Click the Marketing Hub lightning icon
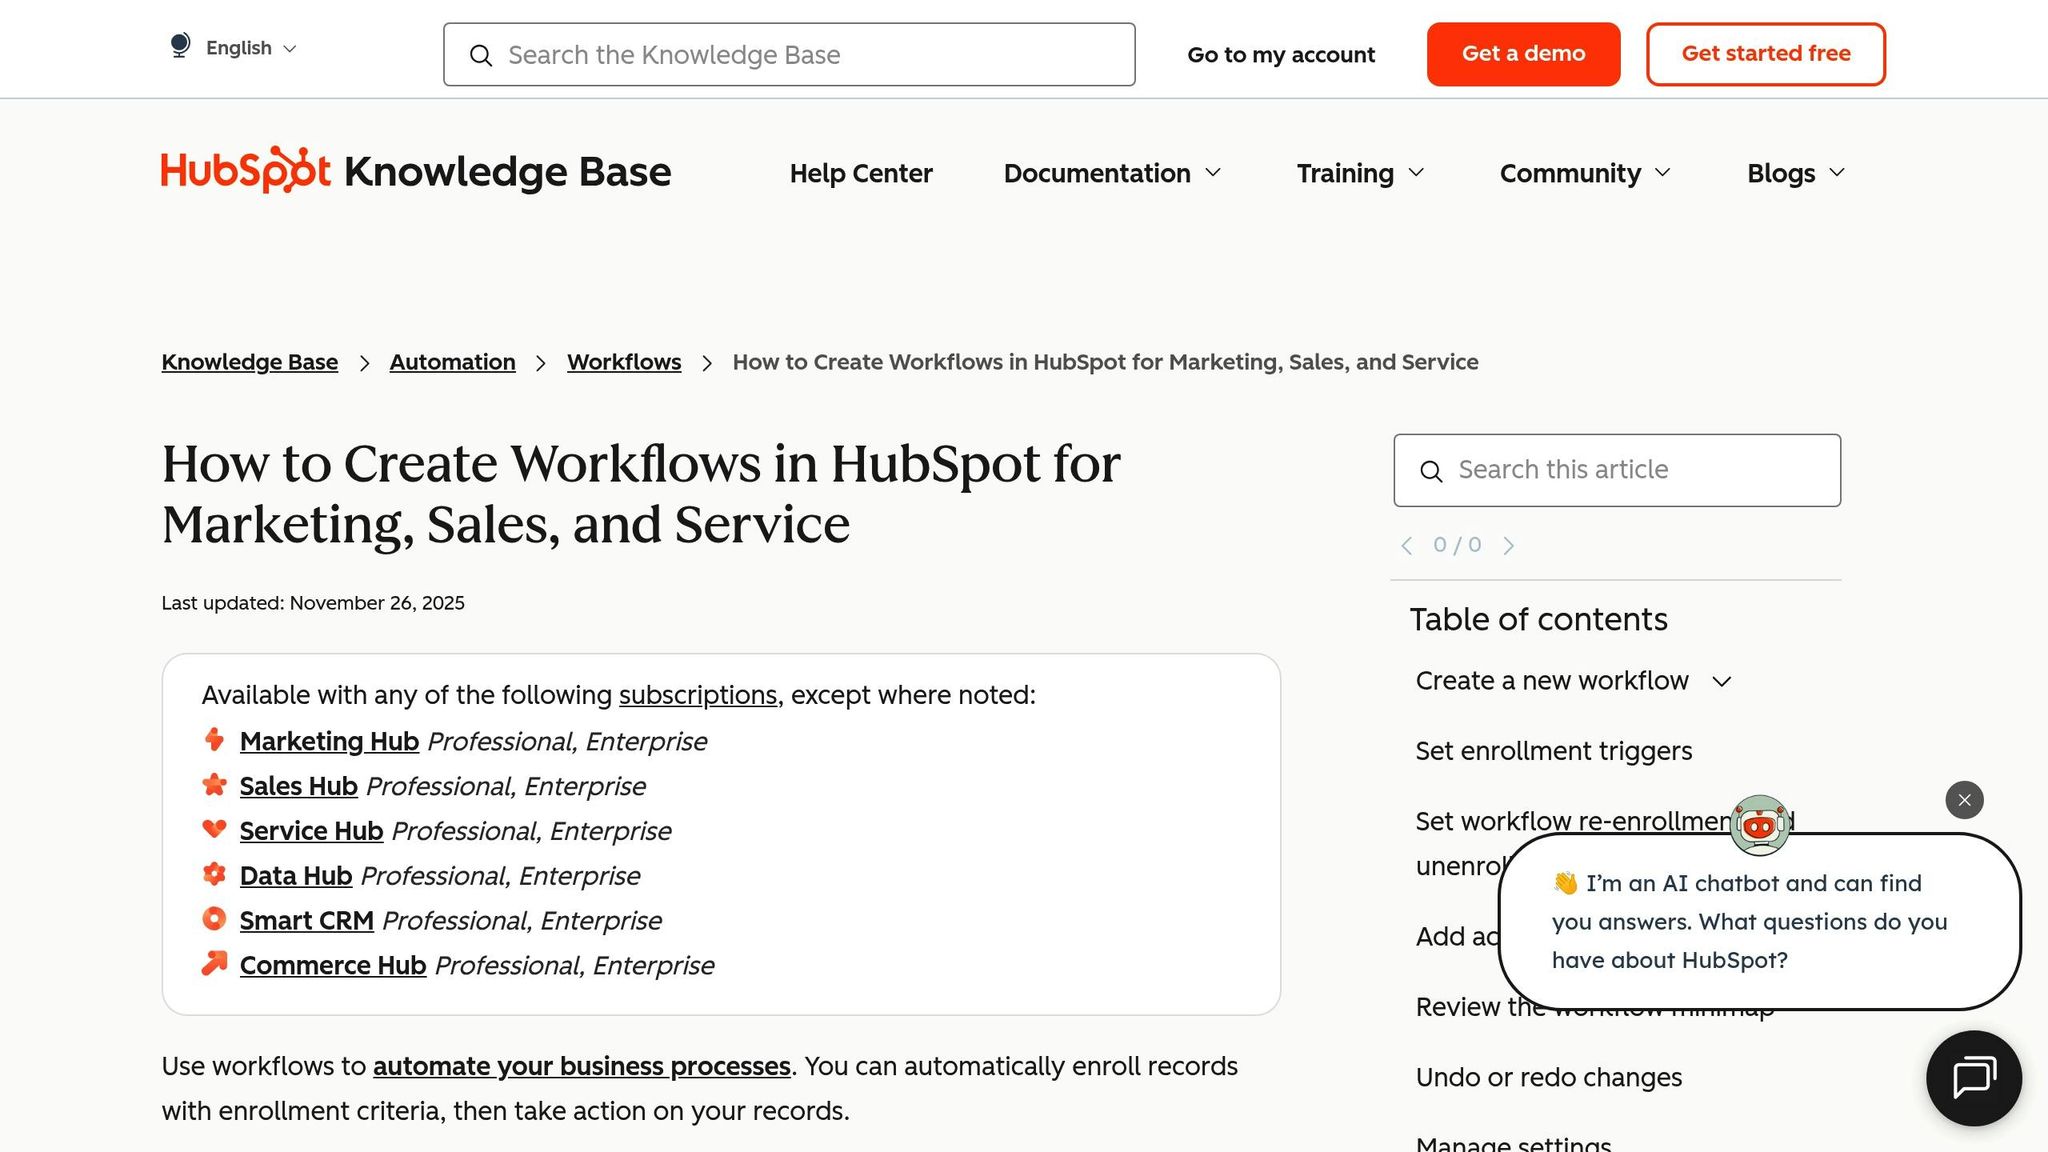Screen dimensions: 2048x1152 pyautogui.click(x=214, y=740)
